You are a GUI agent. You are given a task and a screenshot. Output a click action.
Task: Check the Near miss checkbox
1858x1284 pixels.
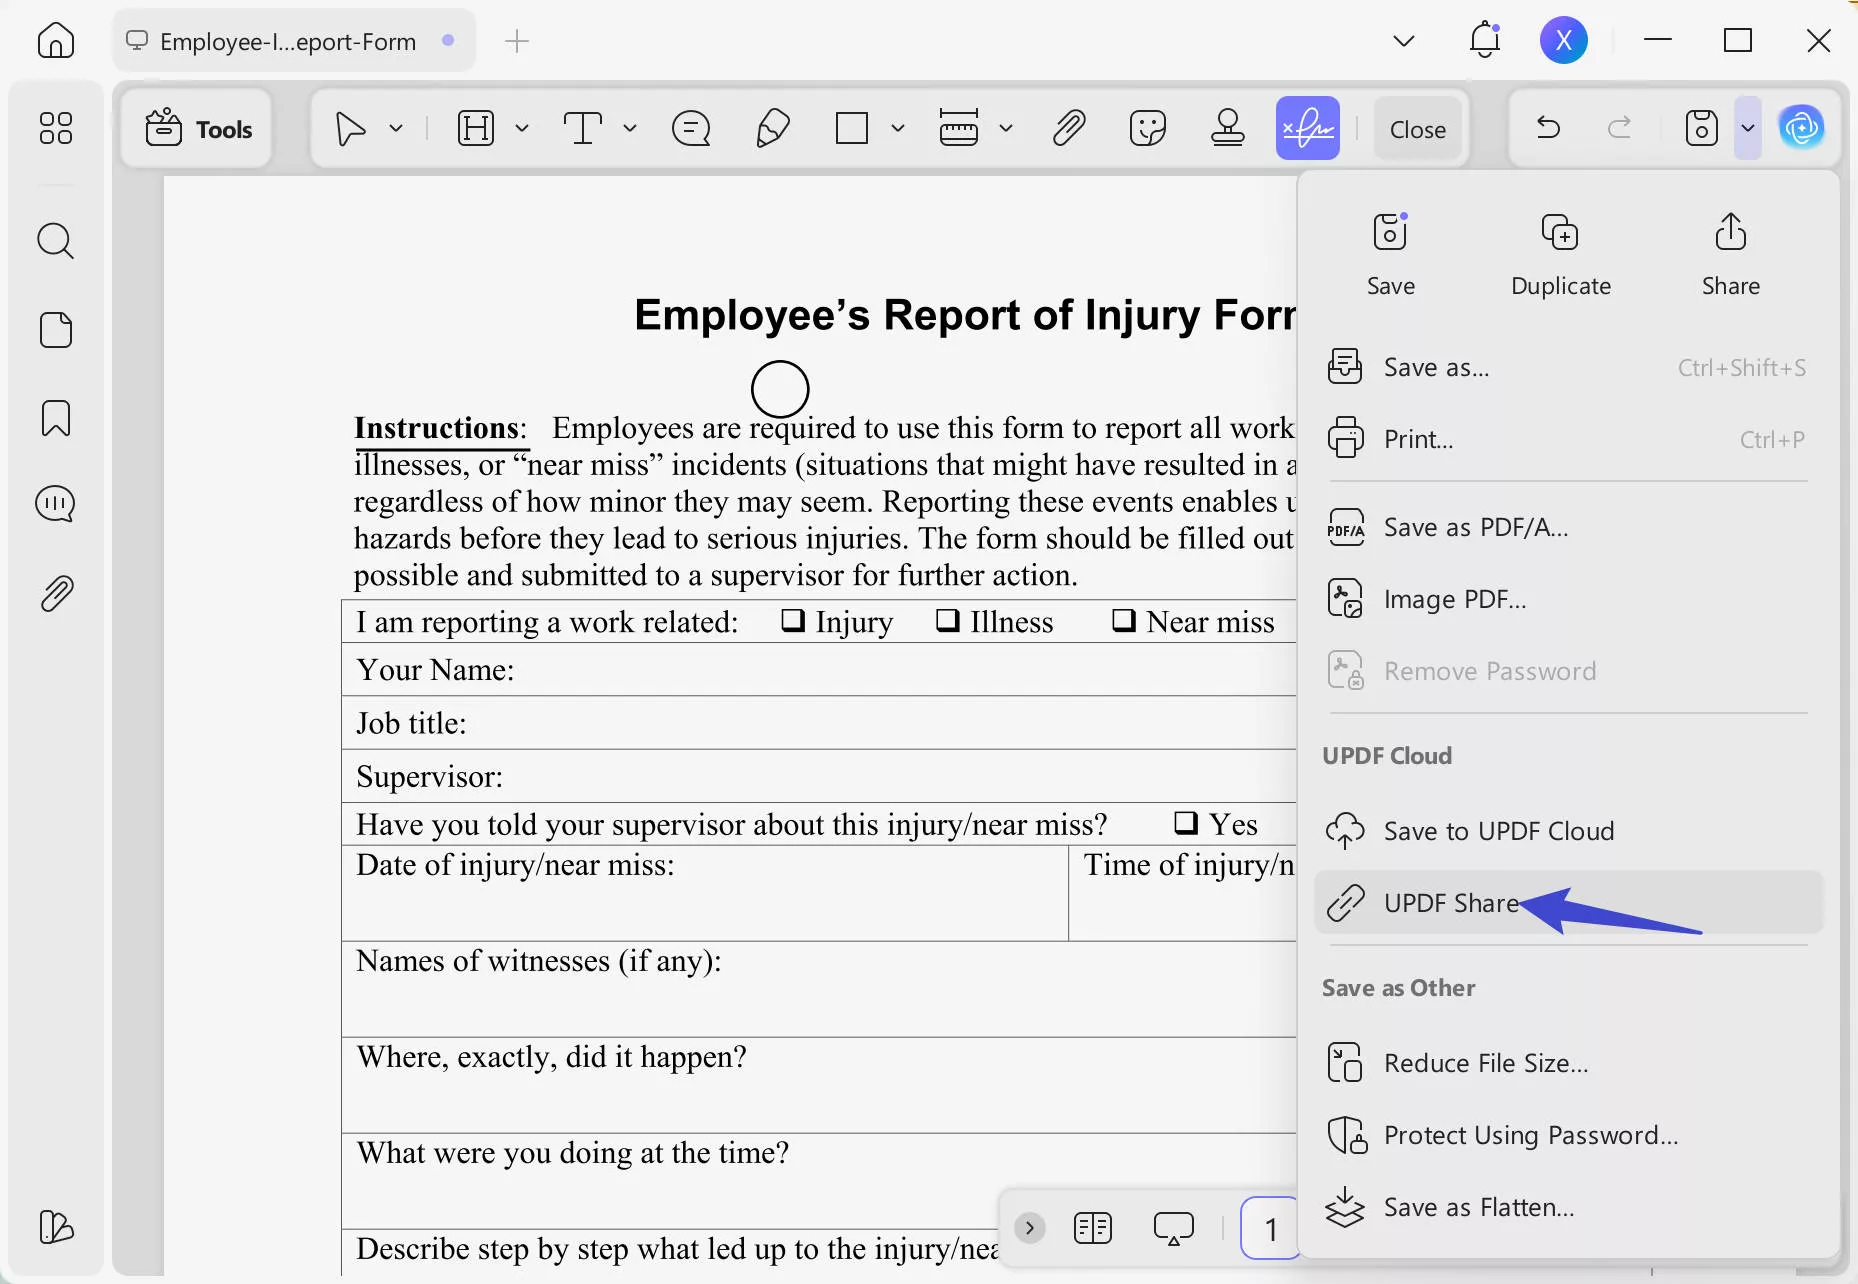pyautogui.click(x=1122, y=621)
